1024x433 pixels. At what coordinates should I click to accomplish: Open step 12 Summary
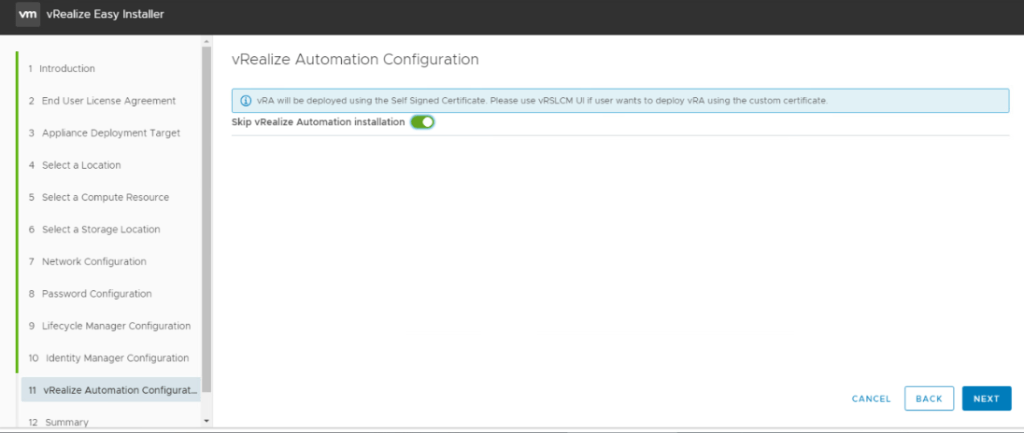click(x=65, y=422)
